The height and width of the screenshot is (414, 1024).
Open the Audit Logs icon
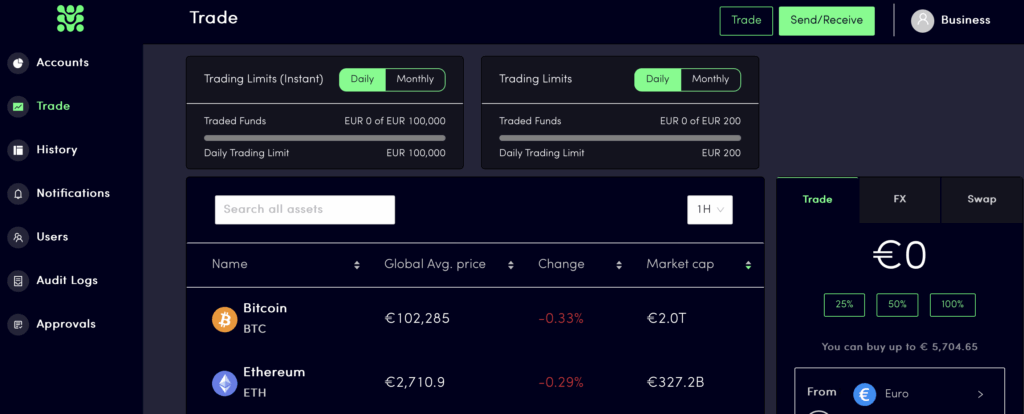click(x=18, y=281)
